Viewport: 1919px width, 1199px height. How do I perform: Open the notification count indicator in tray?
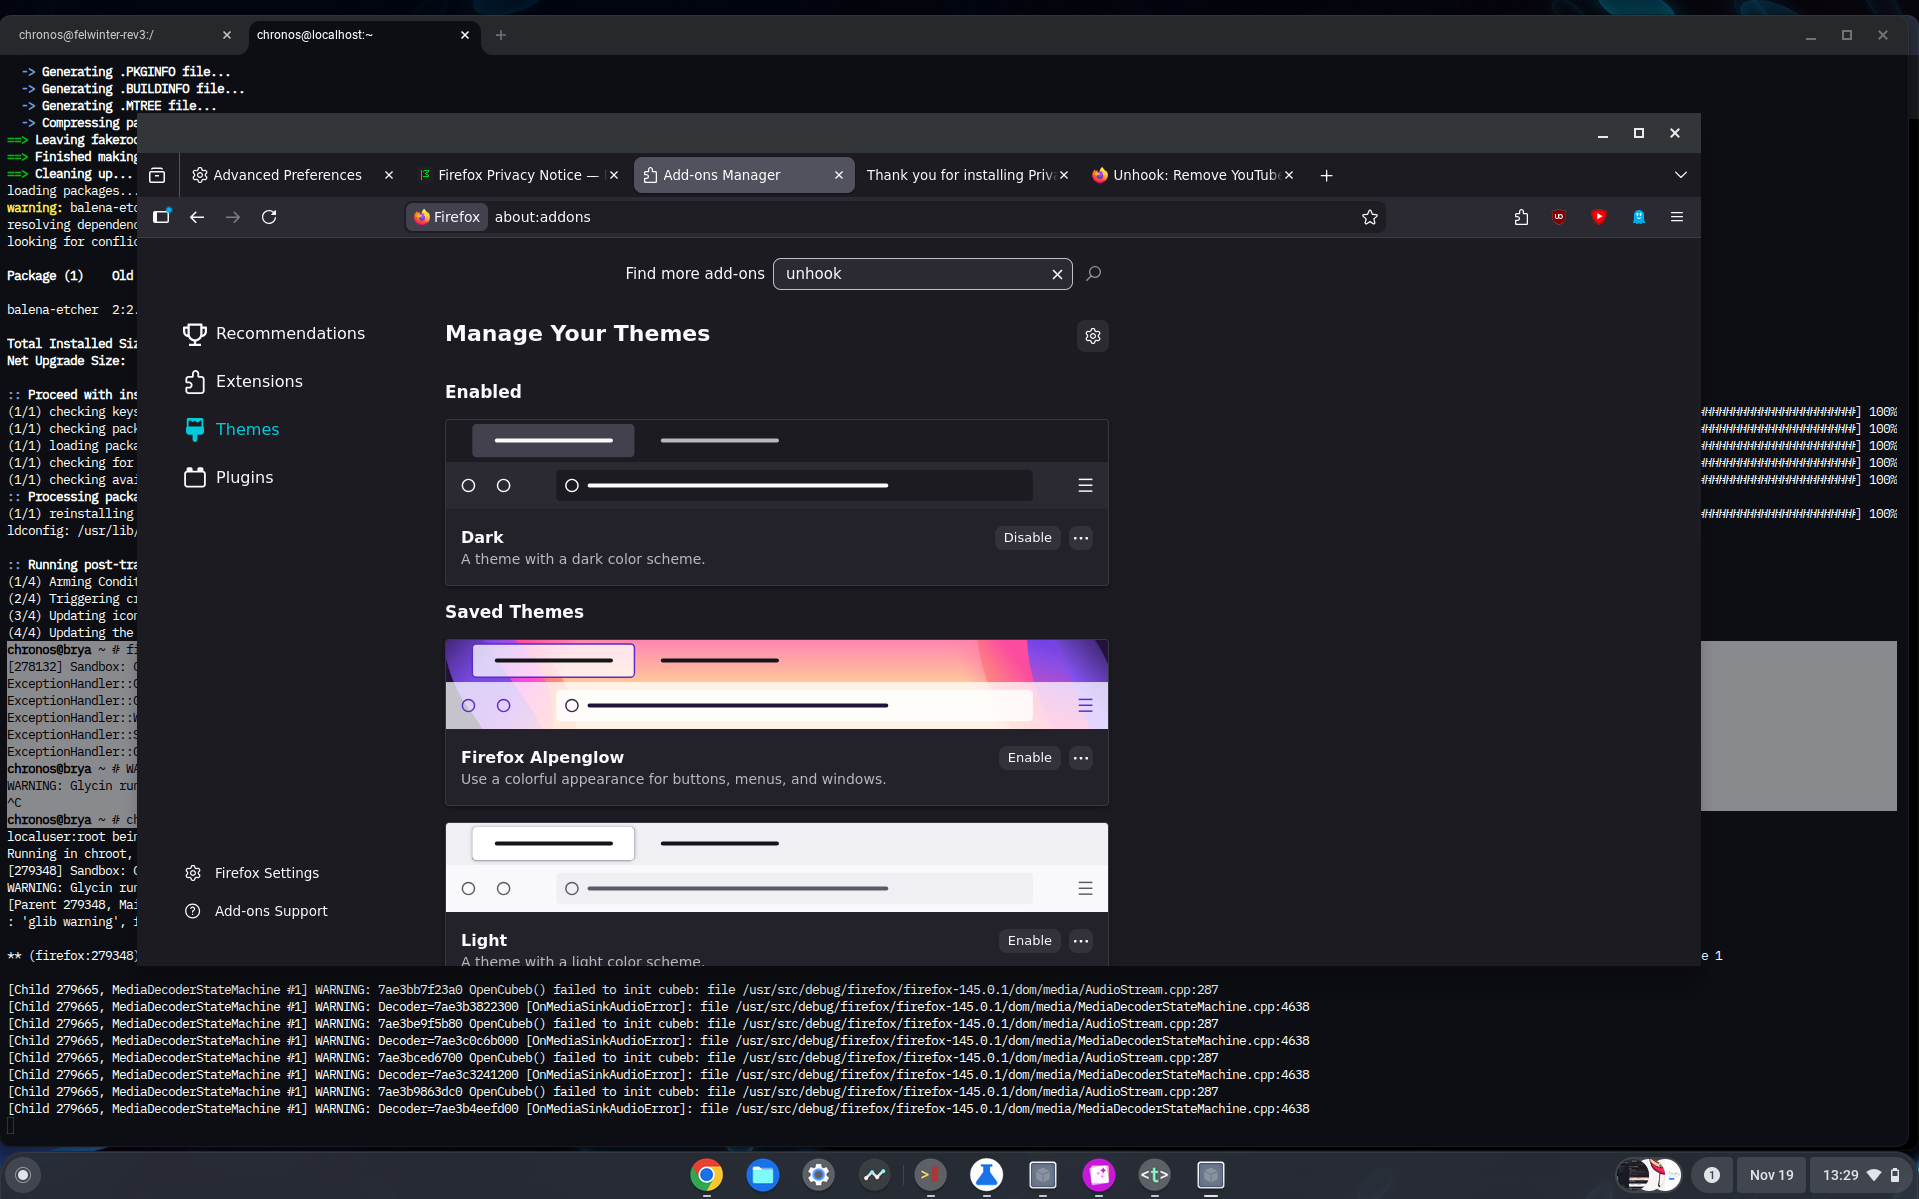coord(1712,1175)
